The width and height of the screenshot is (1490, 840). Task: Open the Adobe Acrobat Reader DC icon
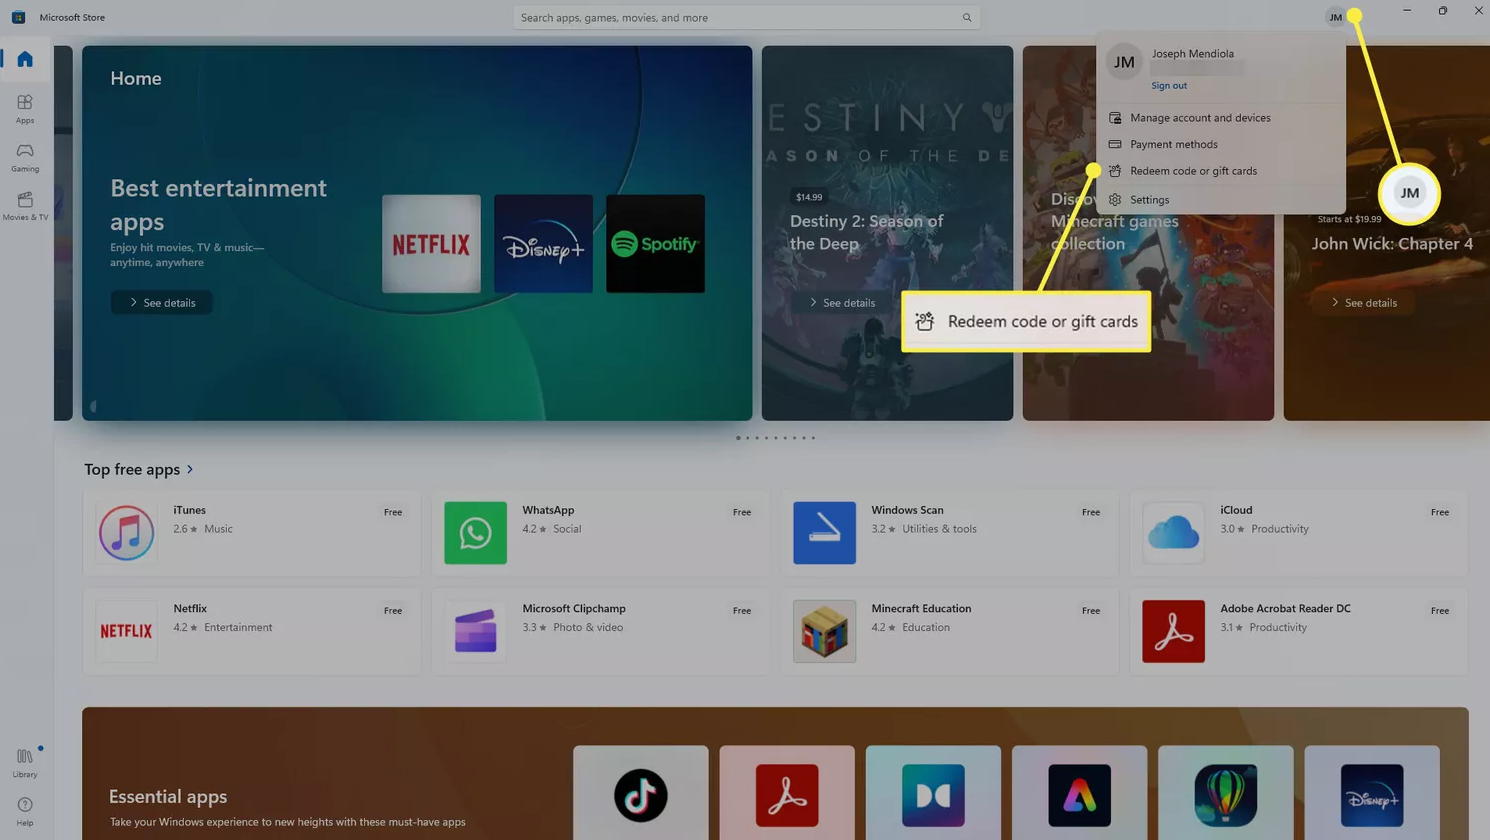(1173, 631)
